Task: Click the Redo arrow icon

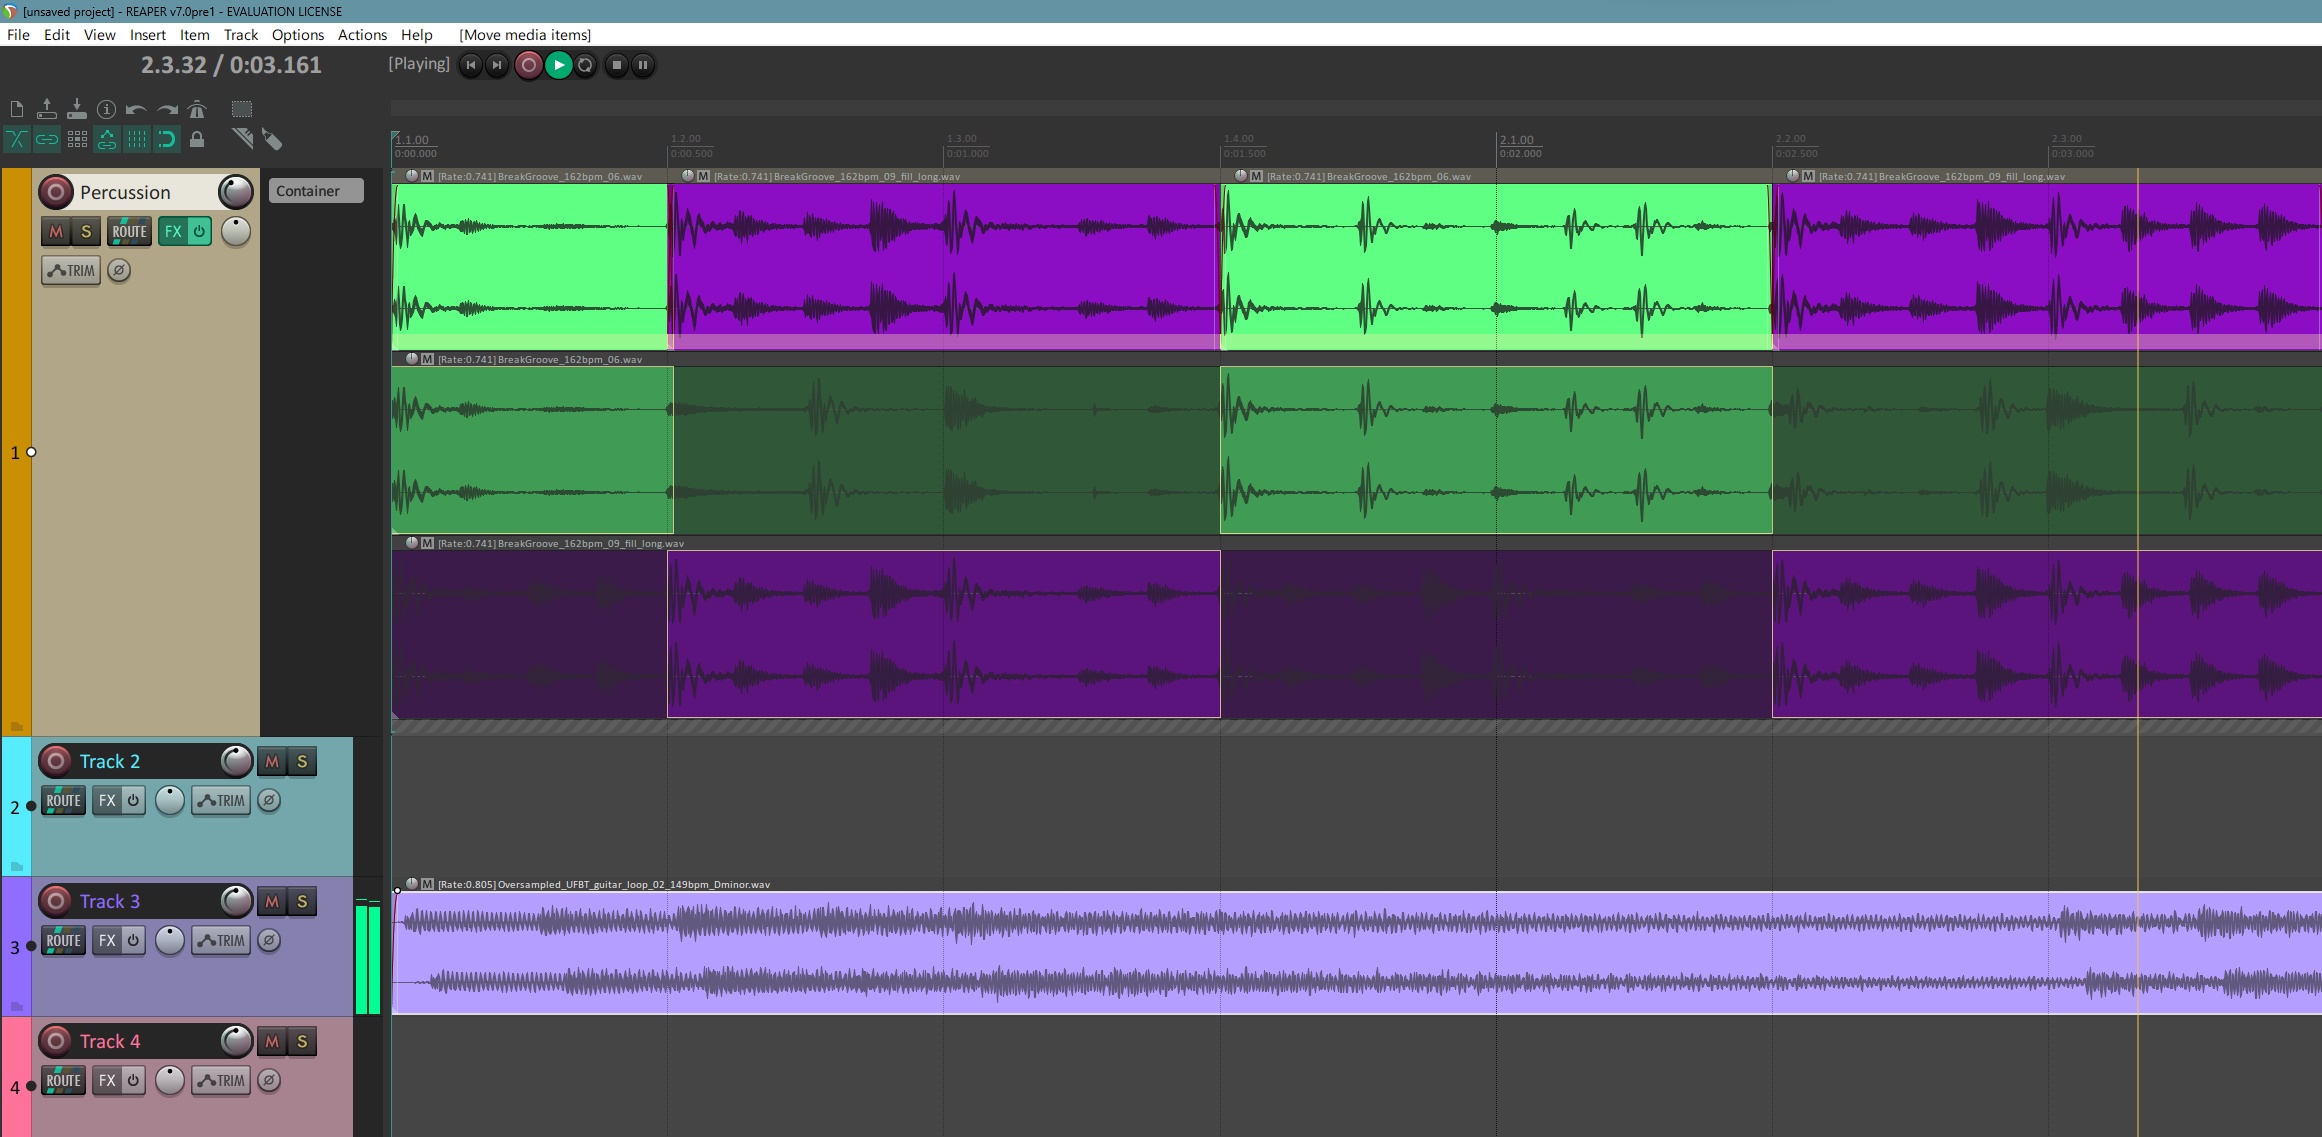Action: click(167, 109)
